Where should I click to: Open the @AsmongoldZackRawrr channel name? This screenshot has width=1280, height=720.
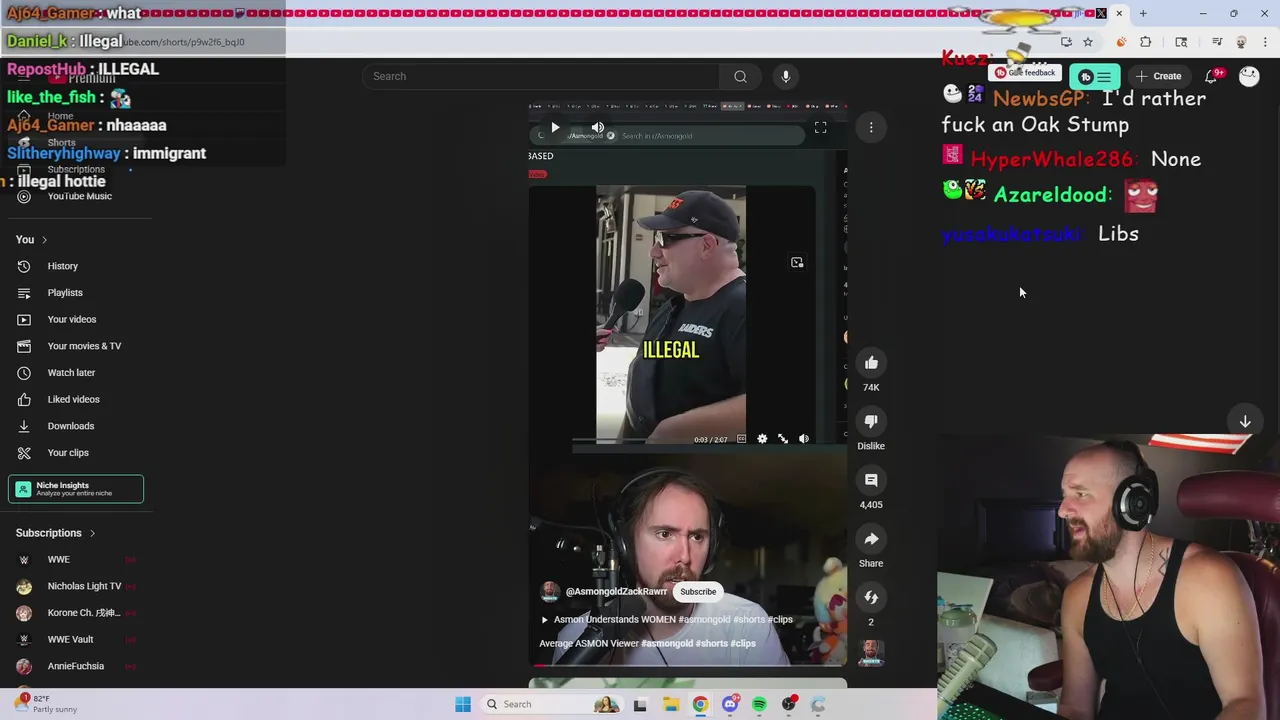pyautogui.click(x=616, y=592)
